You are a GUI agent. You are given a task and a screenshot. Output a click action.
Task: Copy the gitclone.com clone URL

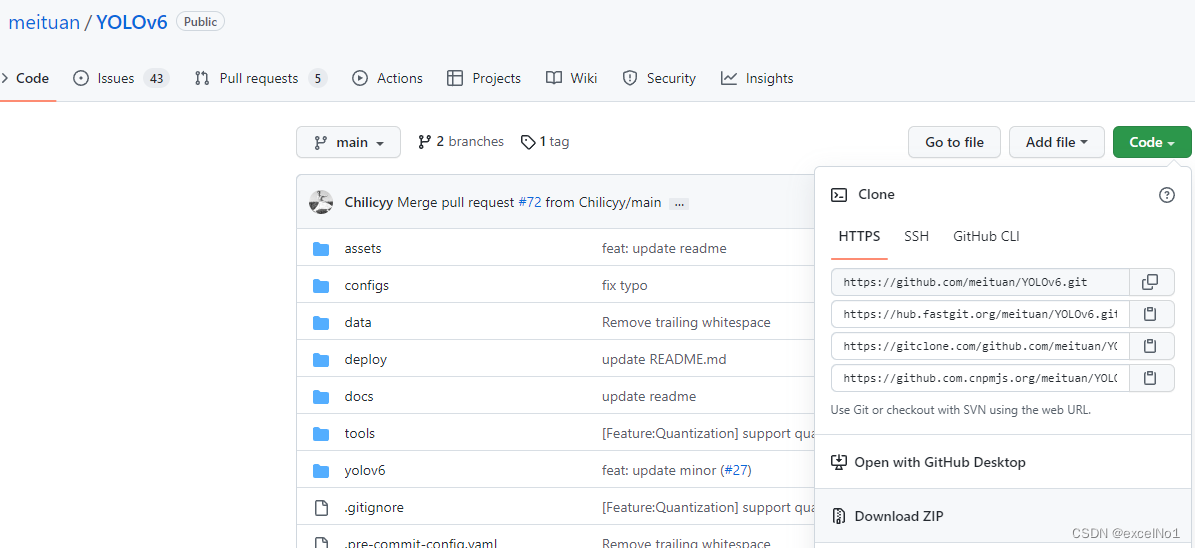click(x=1151, y=346)
